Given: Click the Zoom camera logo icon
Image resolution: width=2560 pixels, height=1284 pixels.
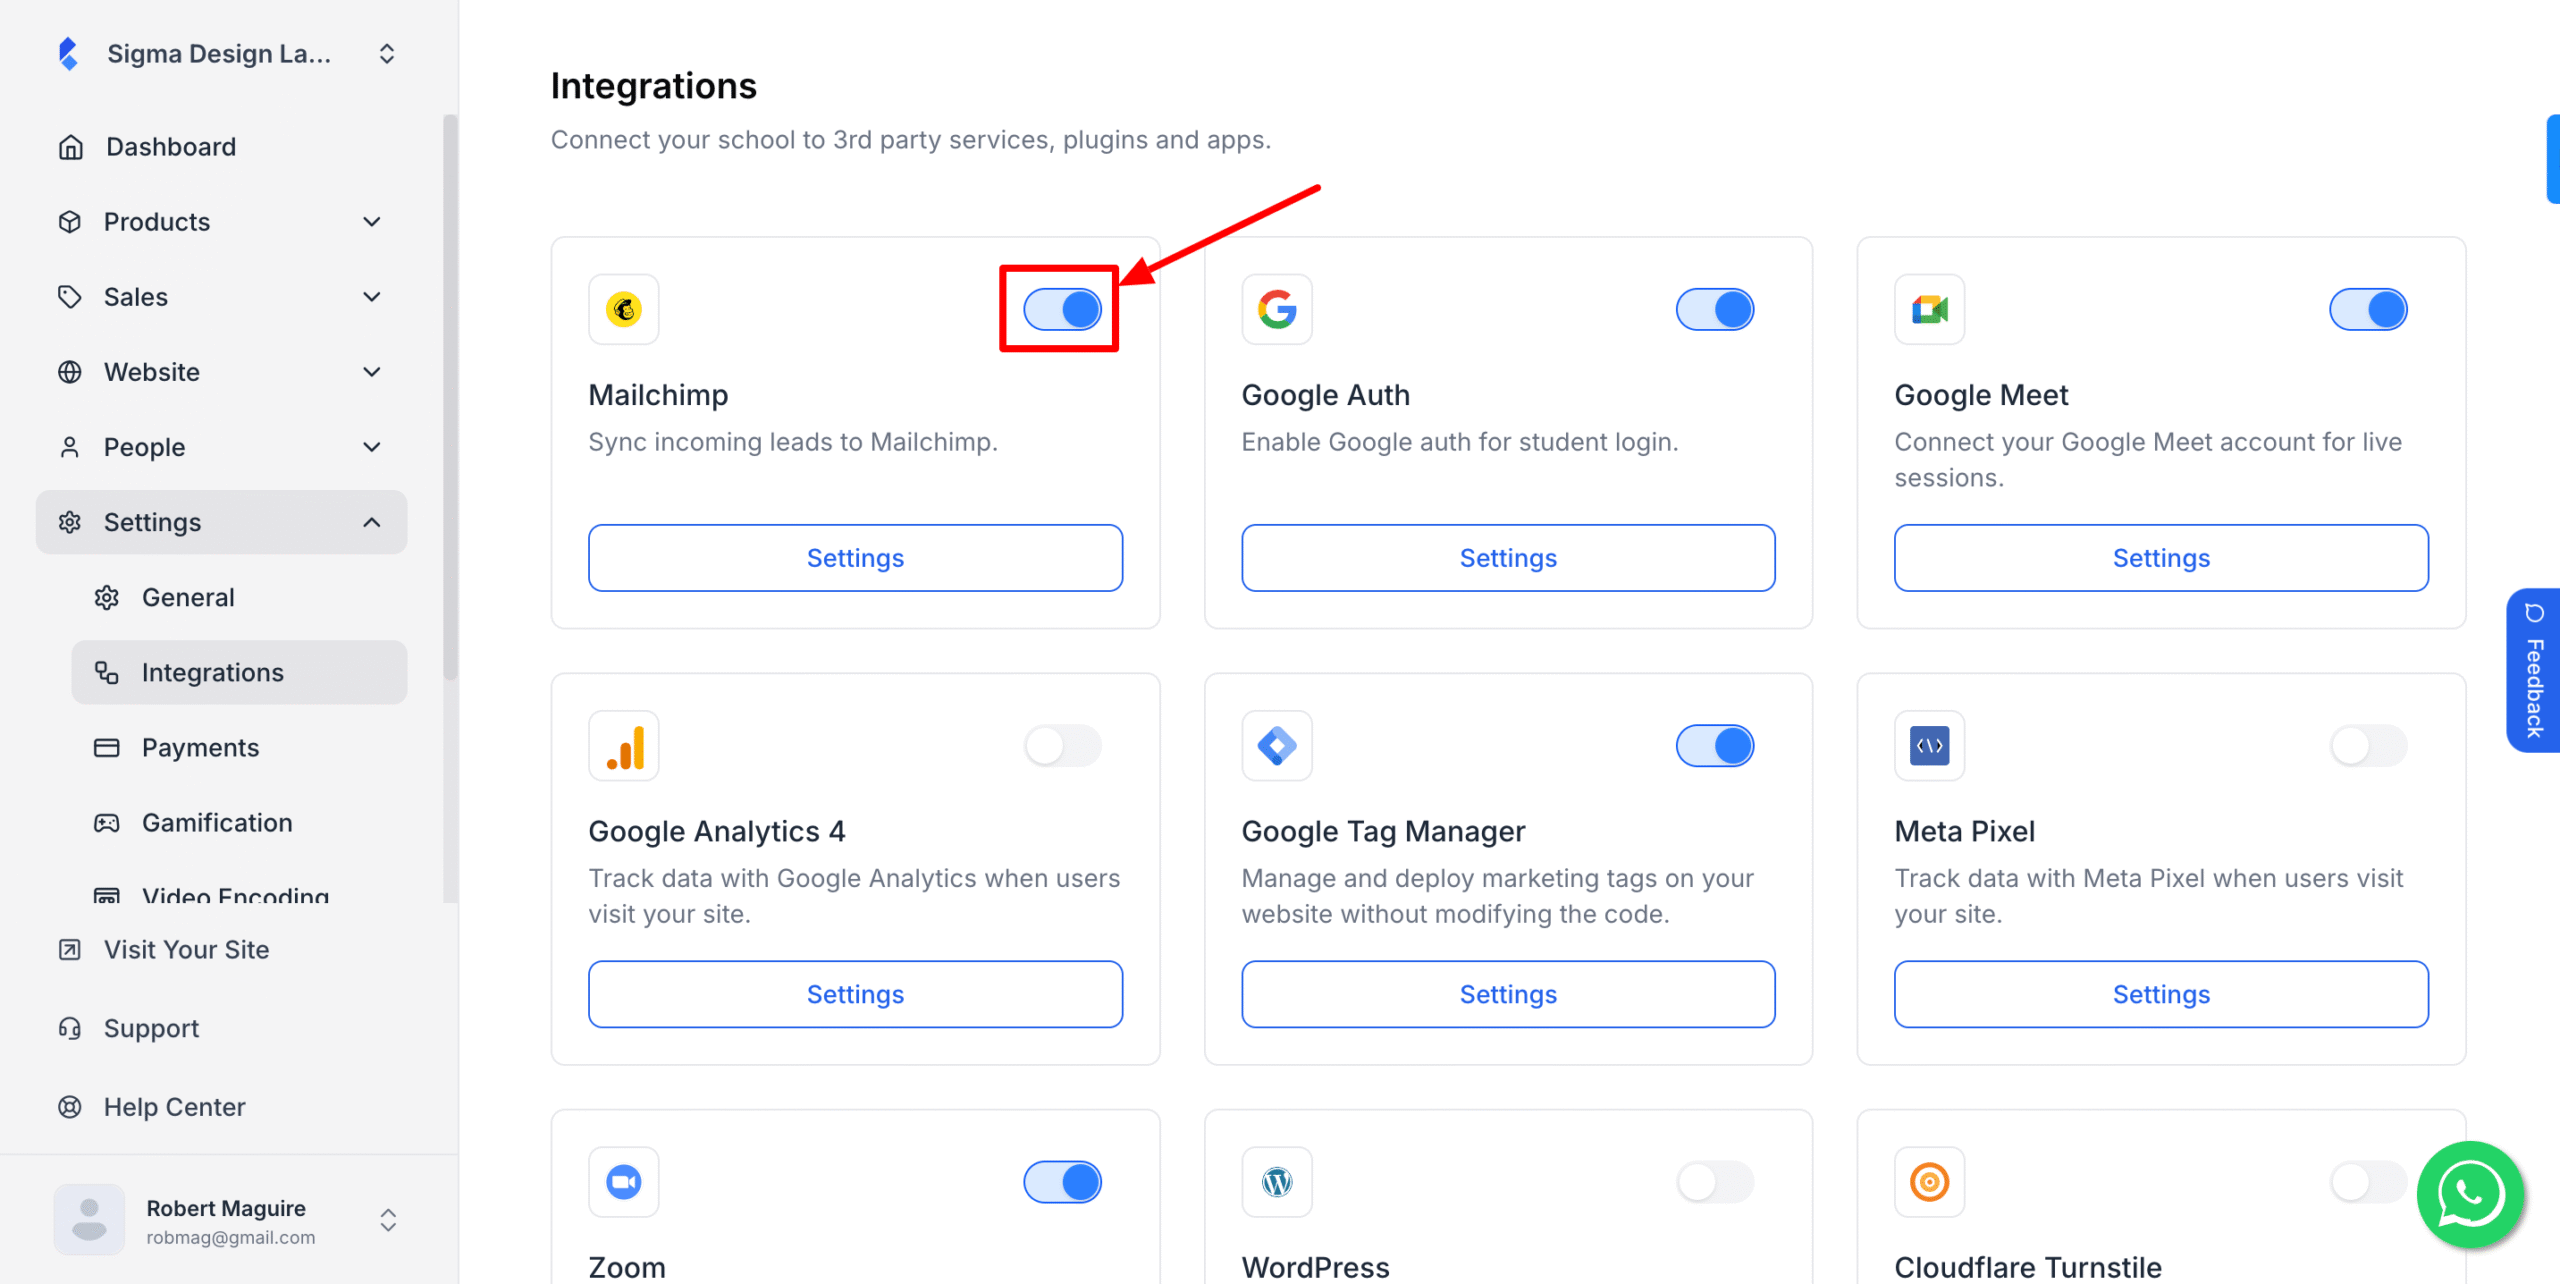Looking at the screenshot, I should pos(624,1182).
